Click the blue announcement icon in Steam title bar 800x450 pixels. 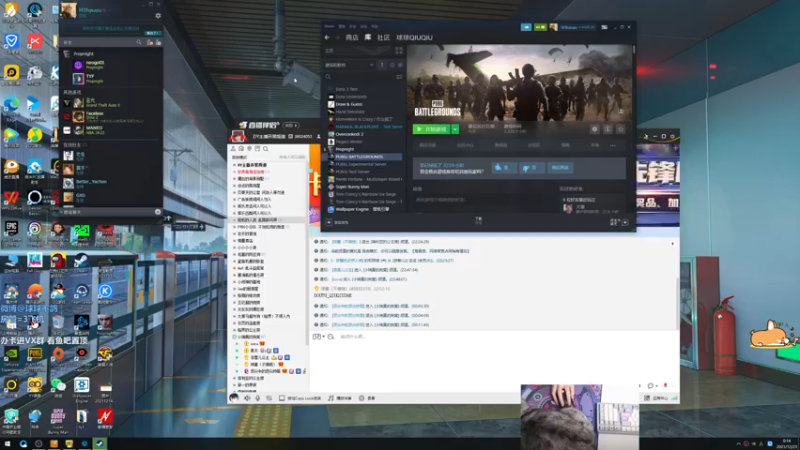[x=526, y=27]
